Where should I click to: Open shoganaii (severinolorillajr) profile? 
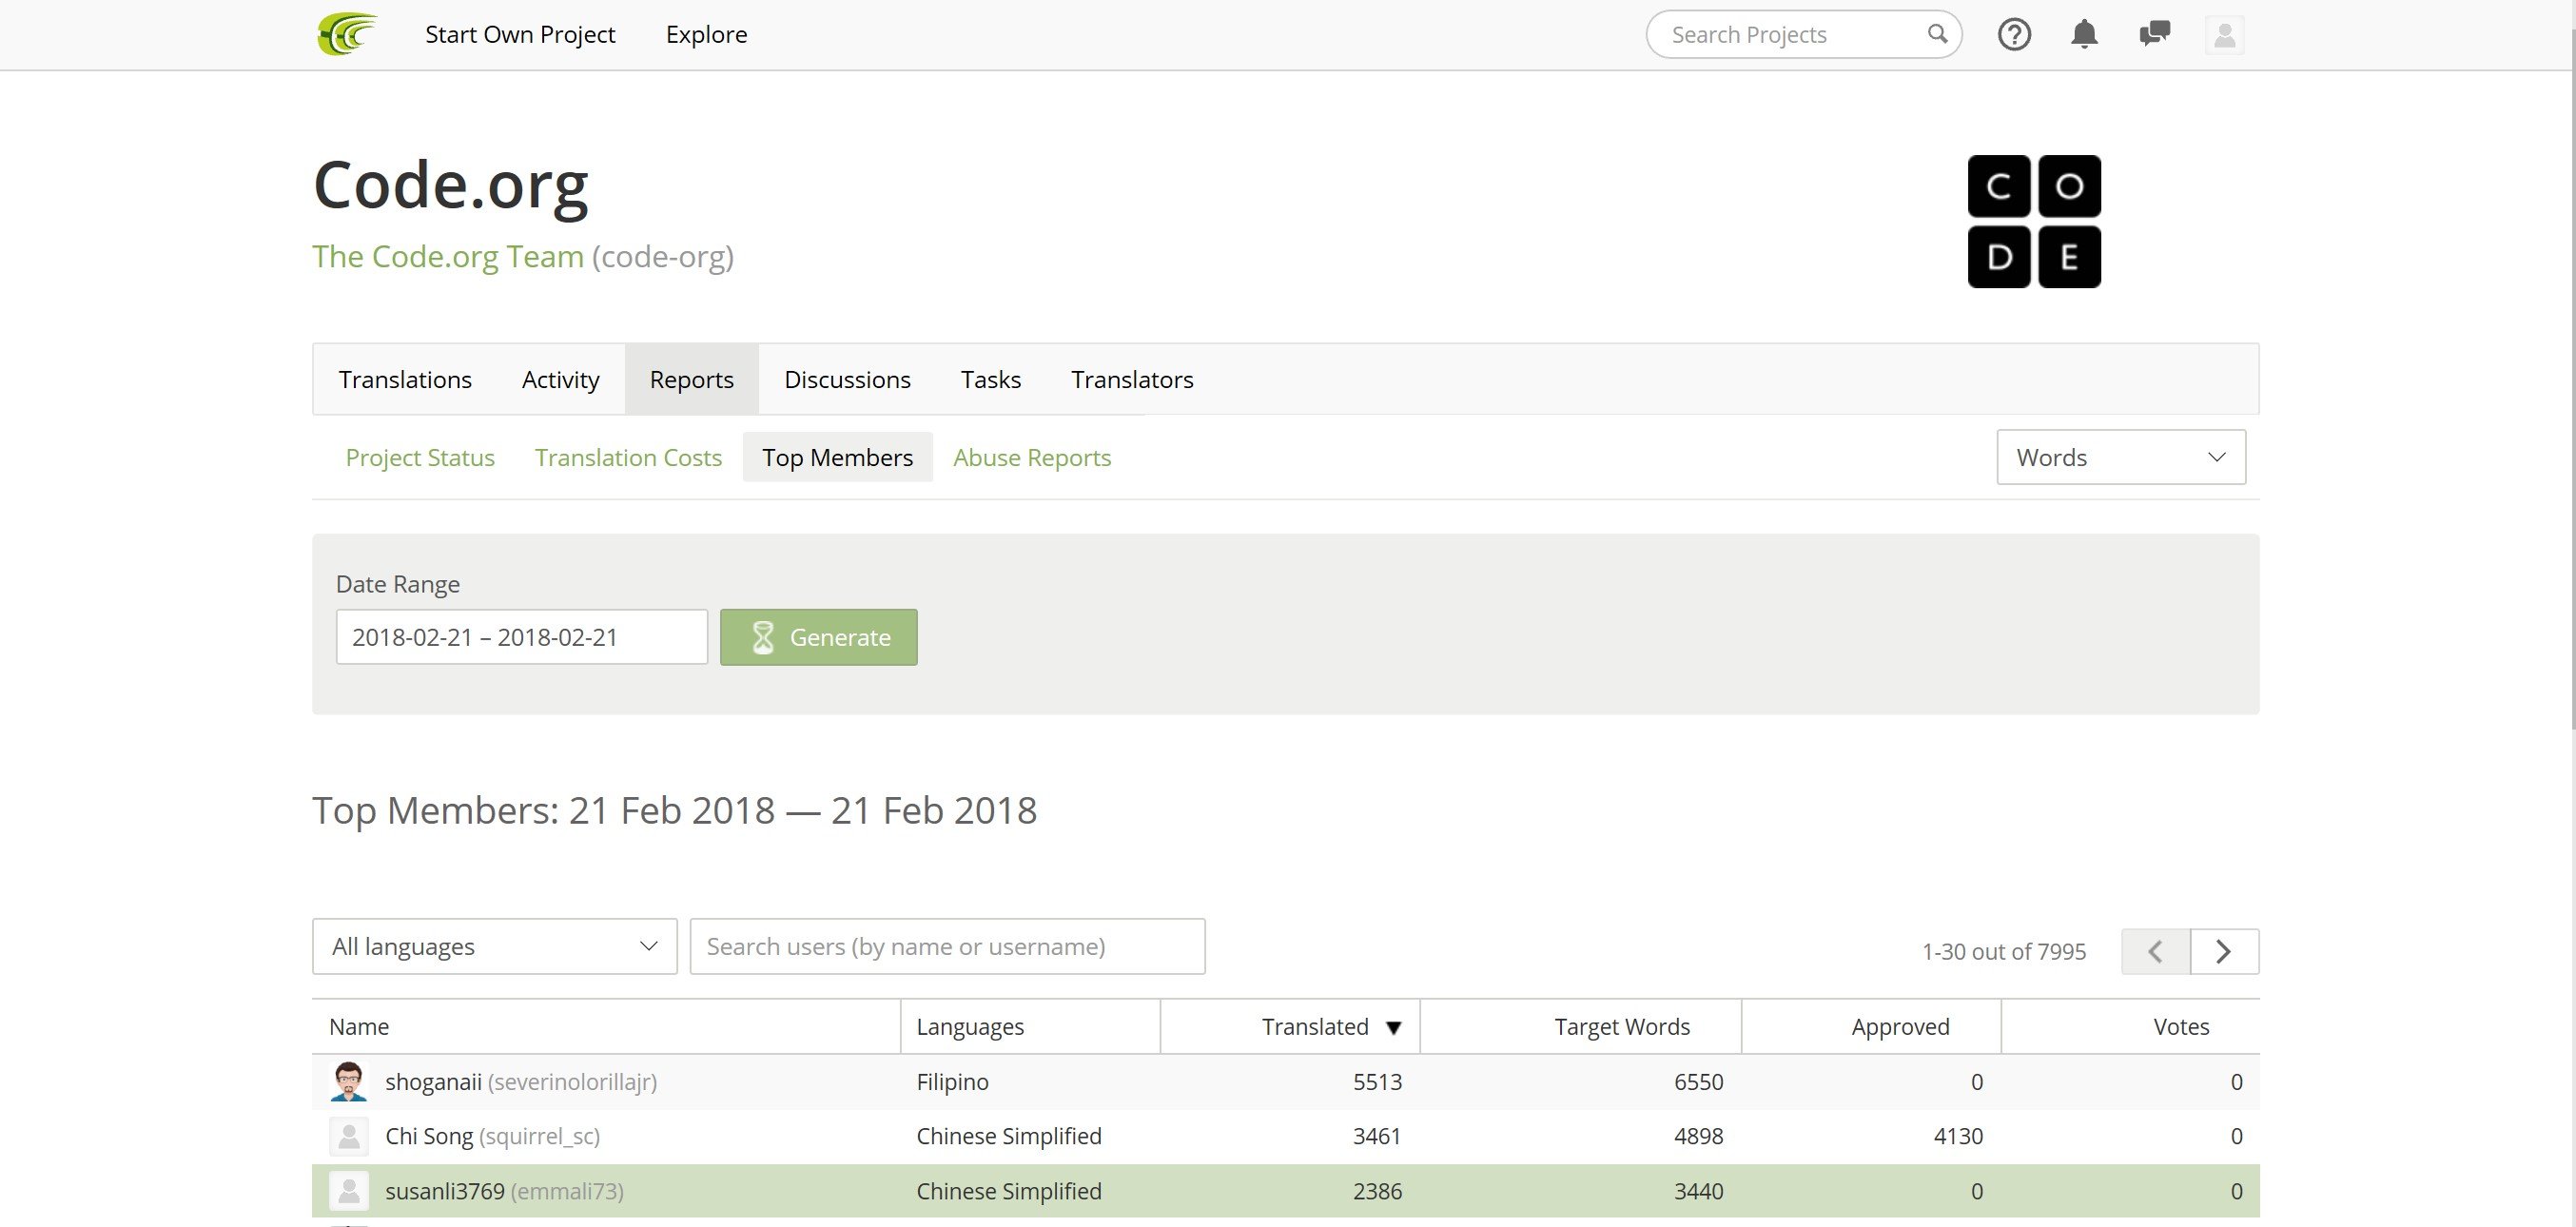click(521, 1082)
